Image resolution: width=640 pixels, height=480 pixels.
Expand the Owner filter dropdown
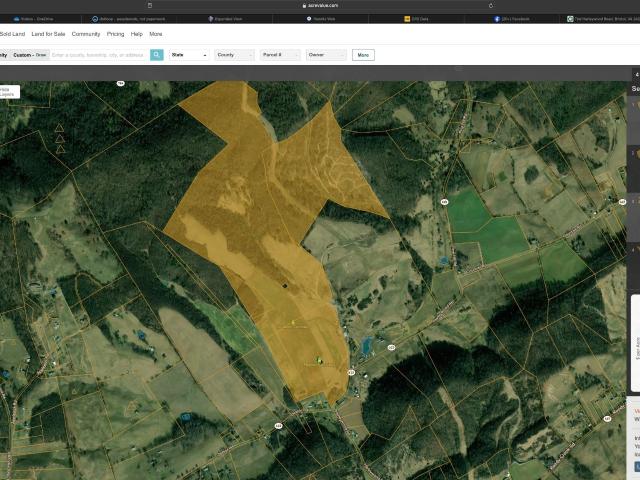click(326, 55)
